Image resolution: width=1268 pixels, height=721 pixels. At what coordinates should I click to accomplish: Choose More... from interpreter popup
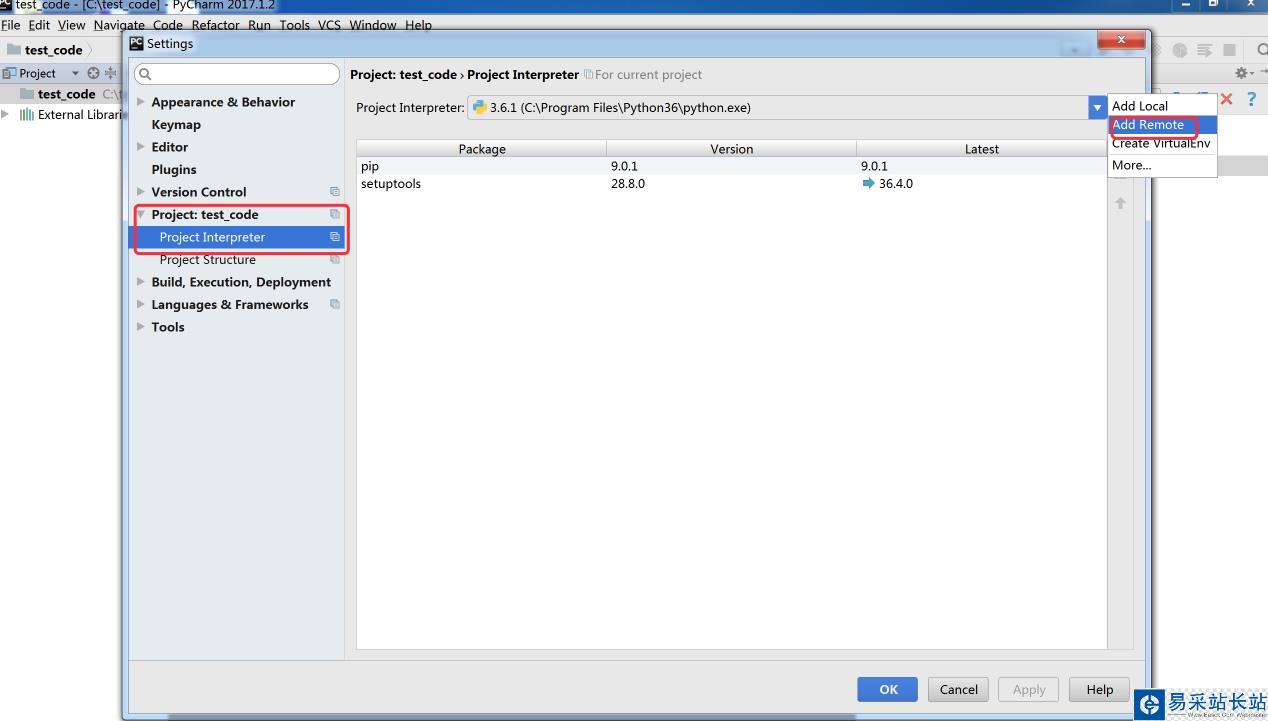pyautogui.click(x=1162, y=165)
